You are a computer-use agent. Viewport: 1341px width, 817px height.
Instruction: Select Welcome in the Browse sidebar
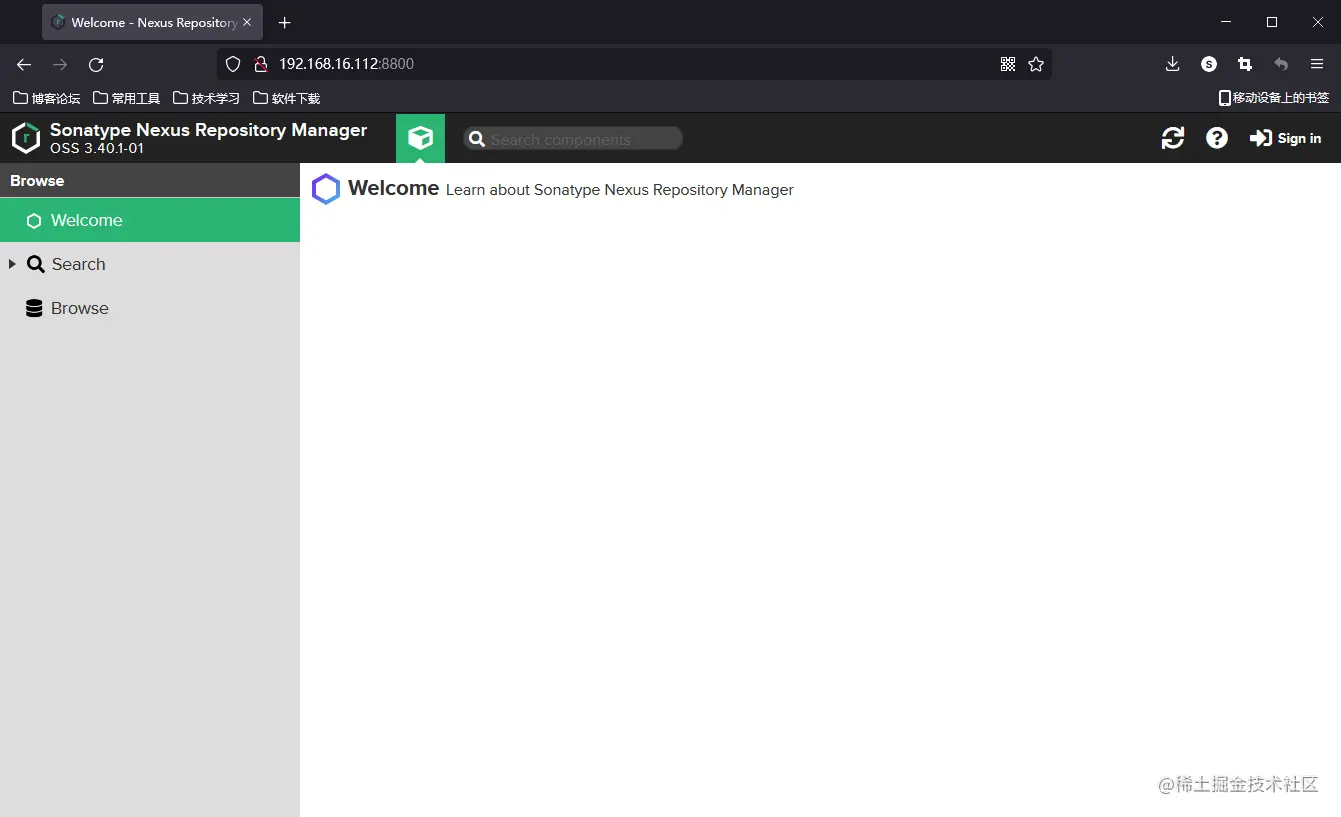(150, 220)
